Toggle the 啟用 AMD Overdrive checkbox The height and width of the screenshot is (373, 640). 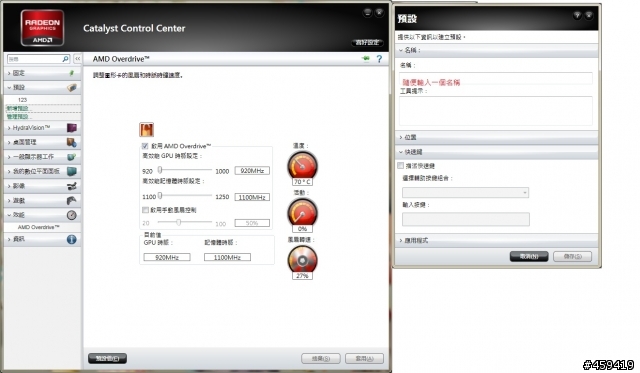tap(145, 146)
